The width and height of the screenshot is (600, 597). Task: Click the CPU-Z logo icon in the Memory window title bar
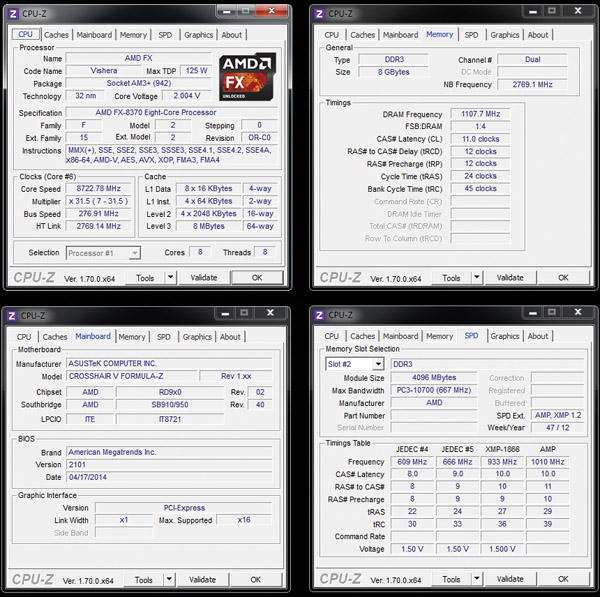point(319,14)
